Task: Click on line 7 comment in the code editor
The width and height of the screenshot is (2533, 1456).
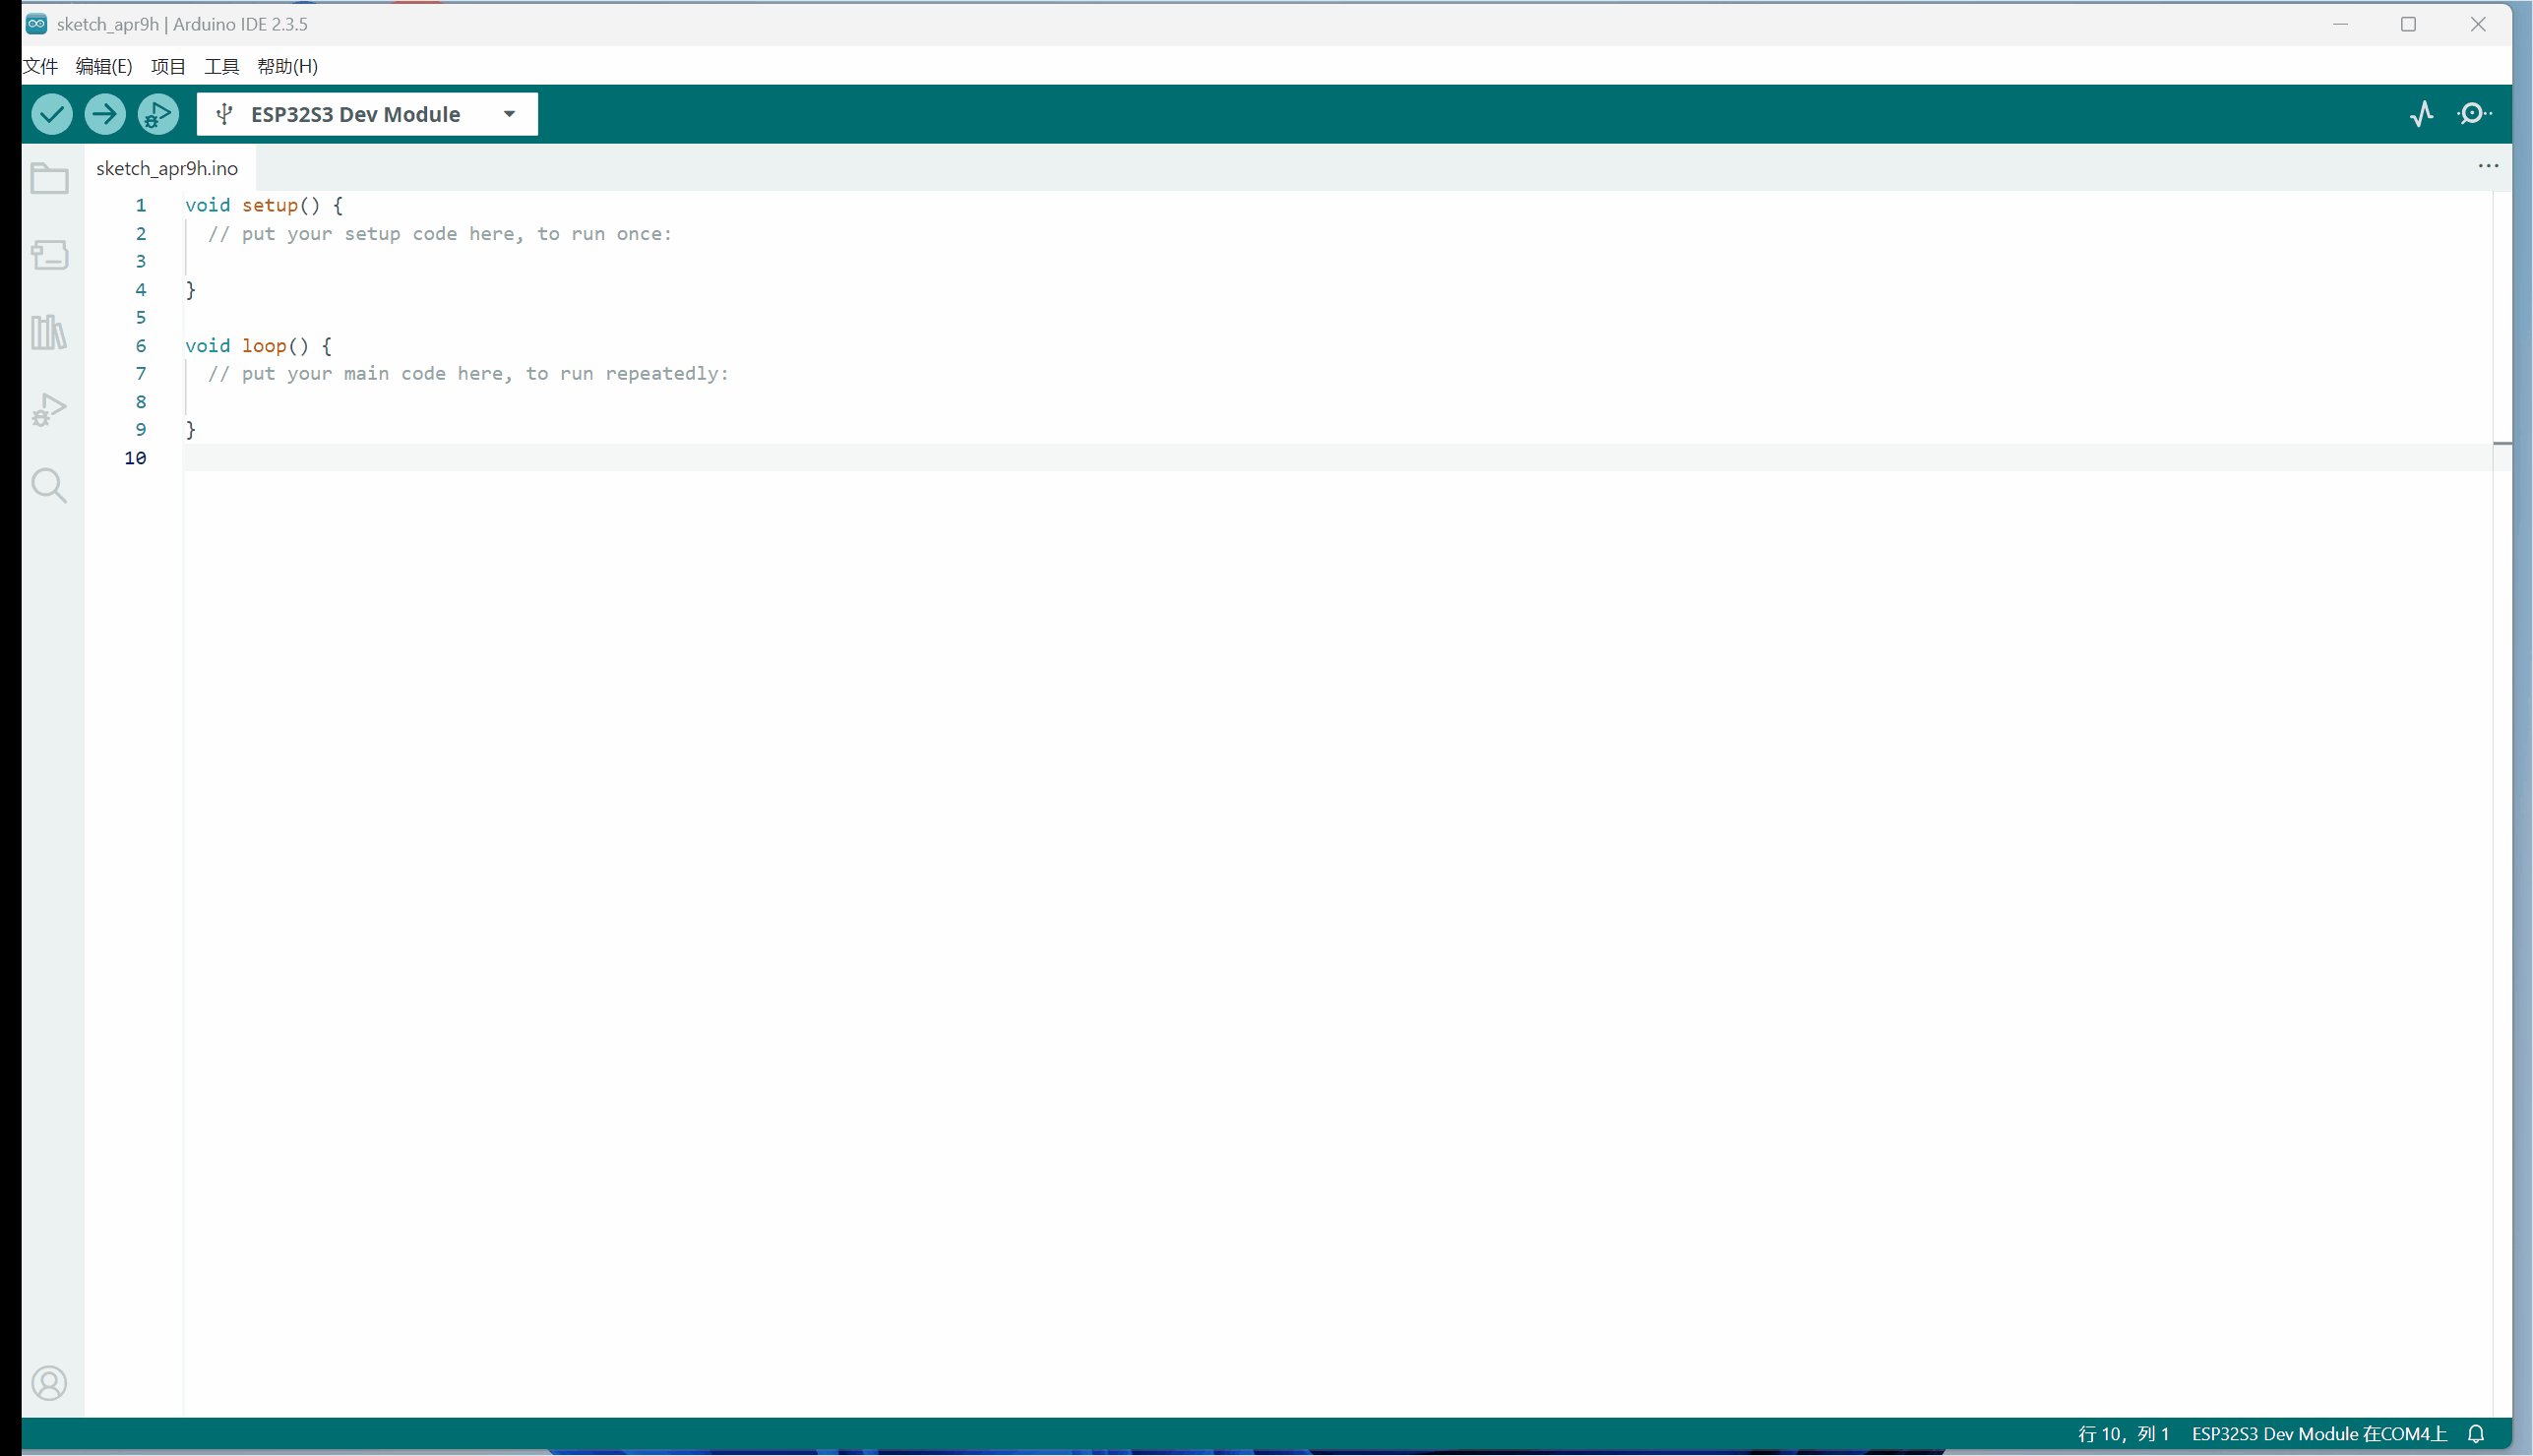Action: pyautogui.click(x=468, y=373)
